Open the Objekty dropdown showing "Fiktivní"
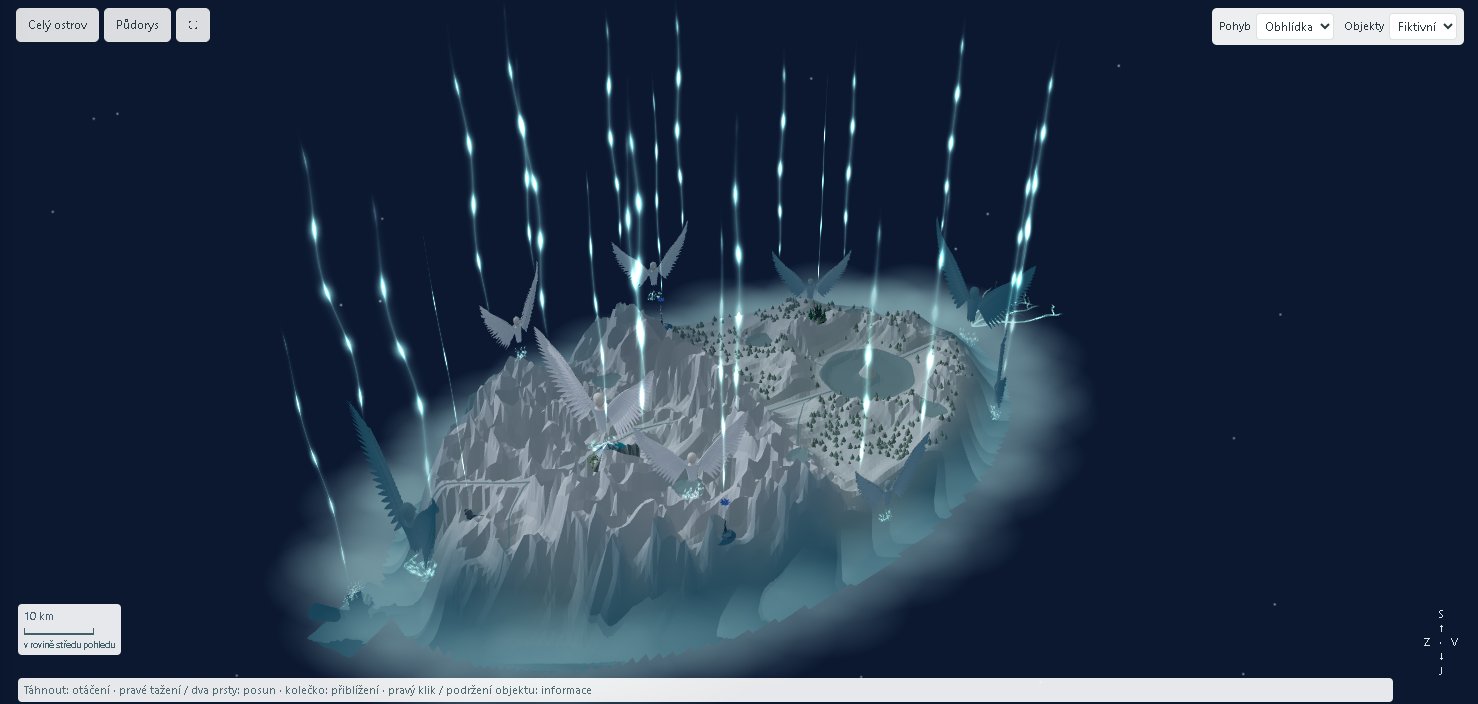This screenshot has height=704, width=1478. pyautogui.click(x=1423, y=27)
